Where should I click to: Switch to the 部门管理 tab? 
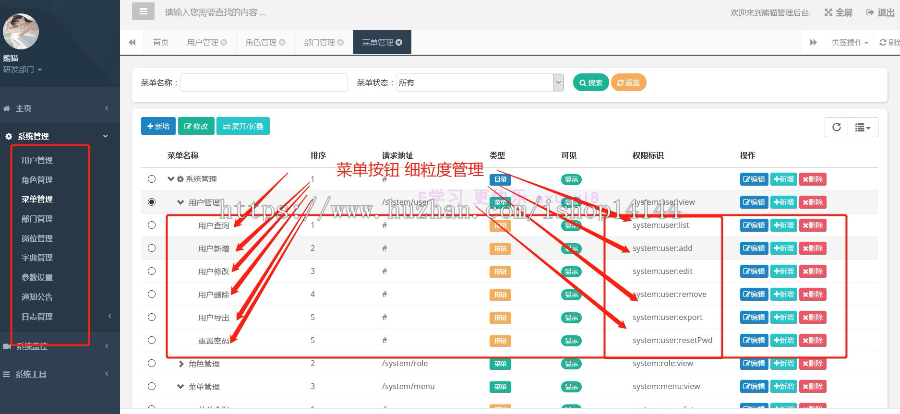pyautogui.click(x=320, y=42)
